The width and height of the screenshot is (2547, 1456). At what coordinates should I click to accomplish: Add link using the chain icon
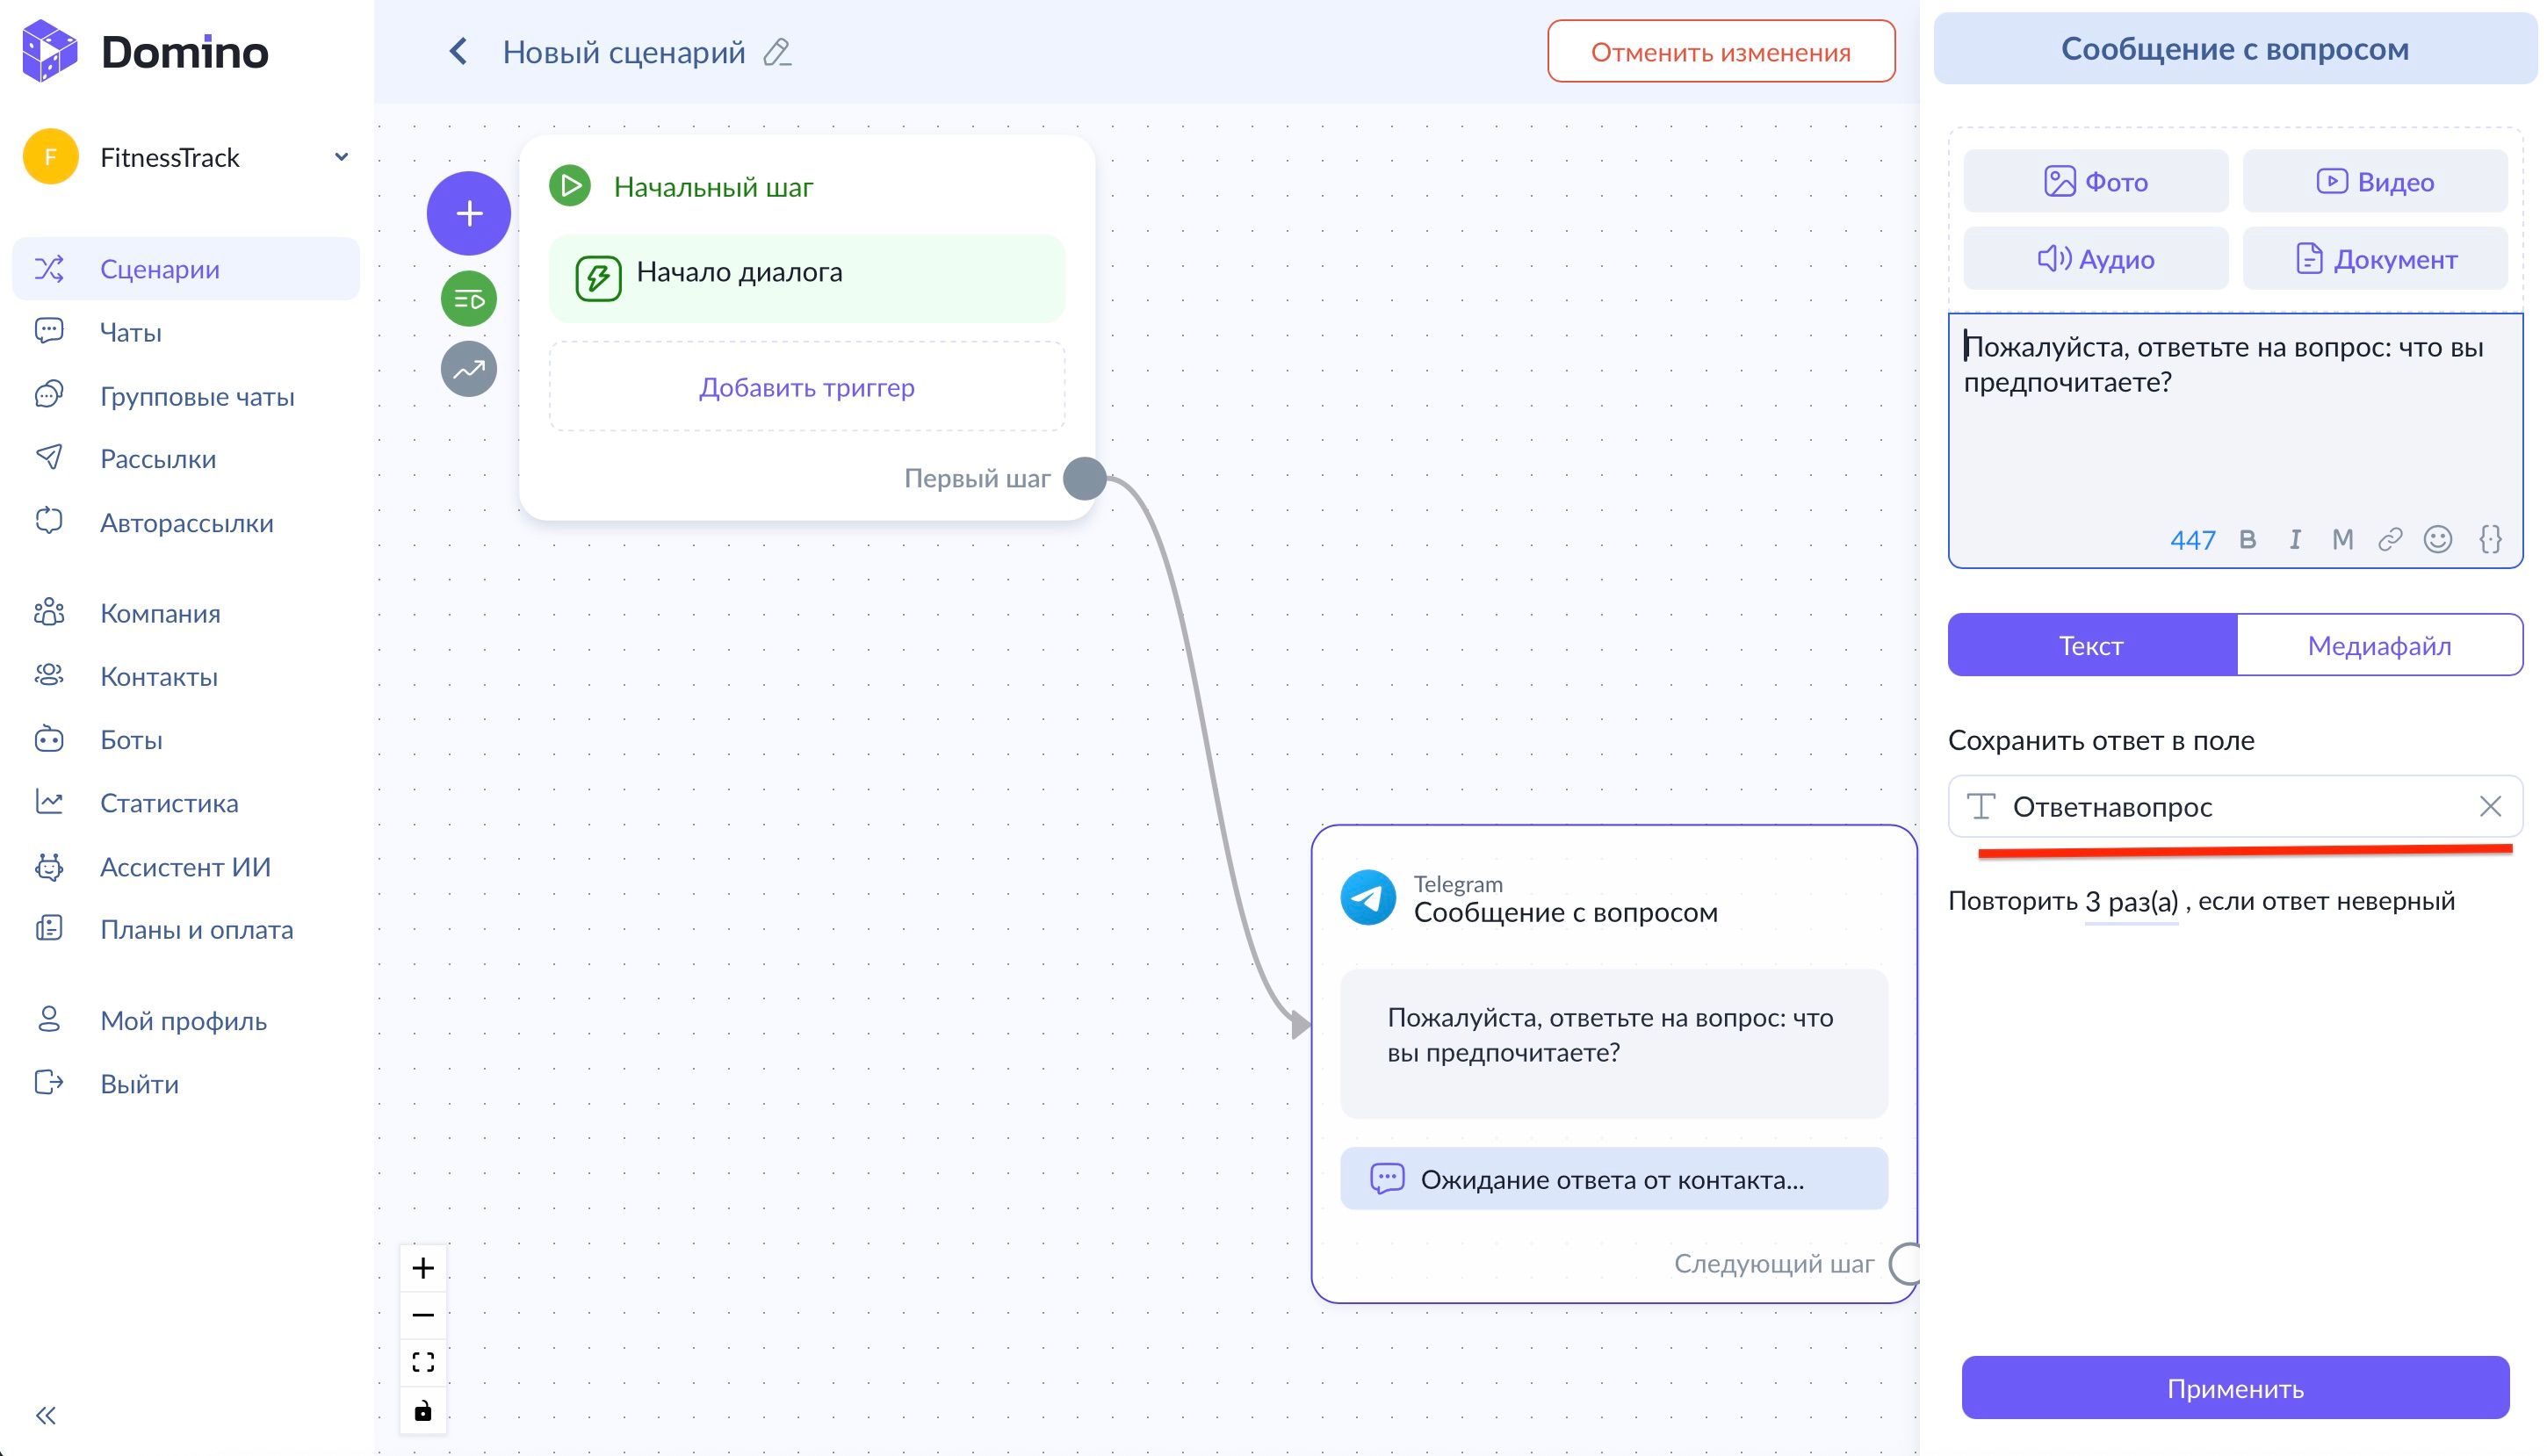point(2389,540)
